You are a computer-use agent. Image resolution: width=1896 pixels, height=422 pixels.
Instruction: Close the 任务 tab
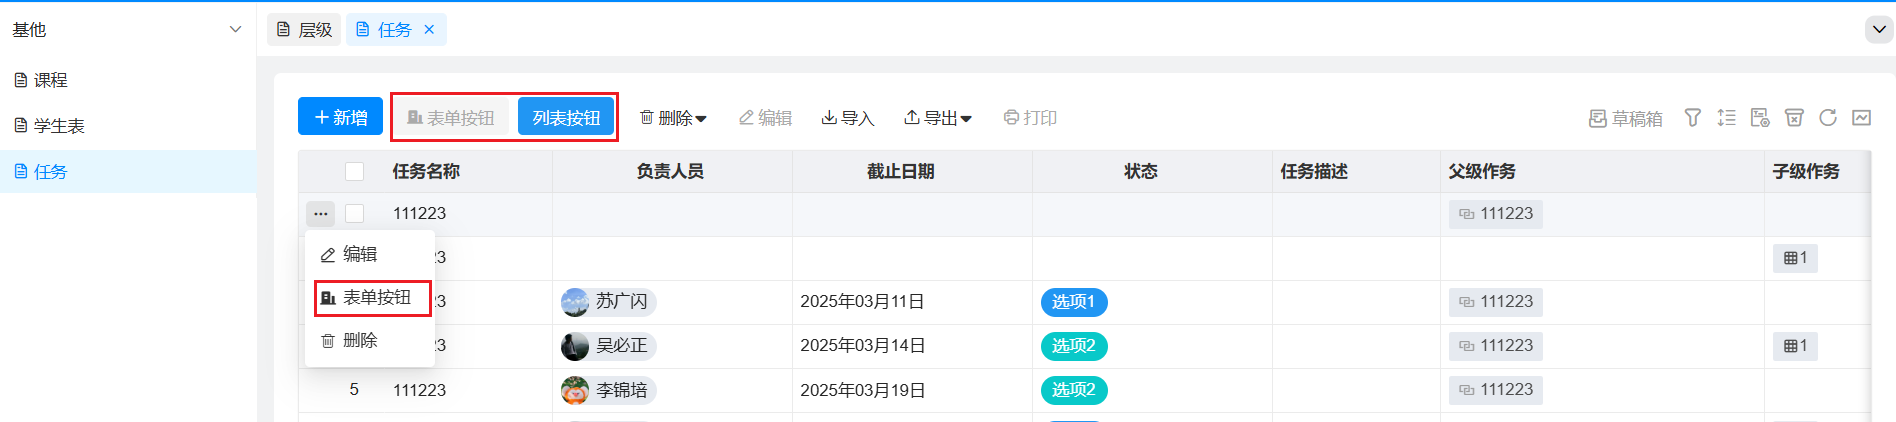(429, 30)
